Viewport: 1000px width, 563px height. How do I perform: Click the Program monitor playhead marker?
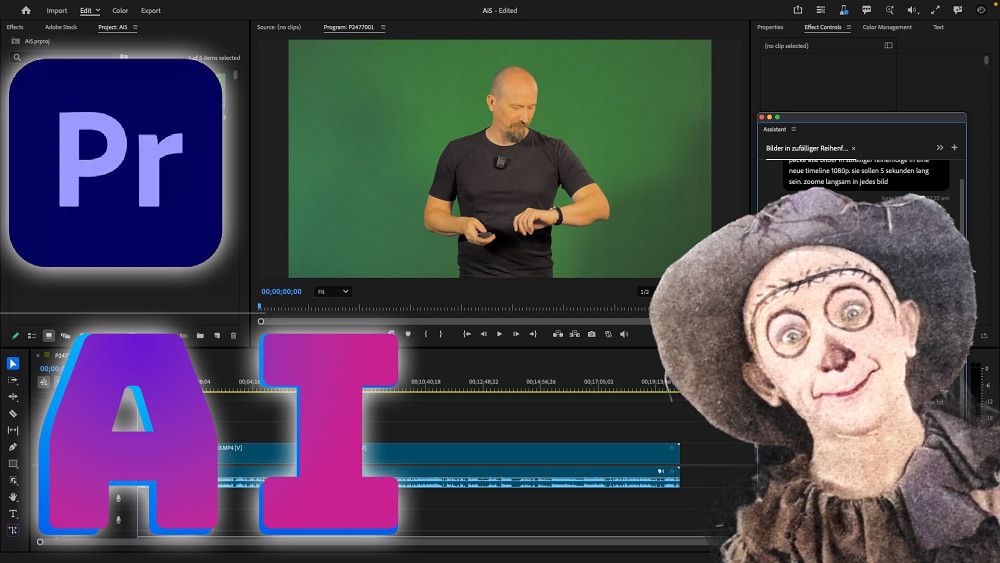[260, 307]
